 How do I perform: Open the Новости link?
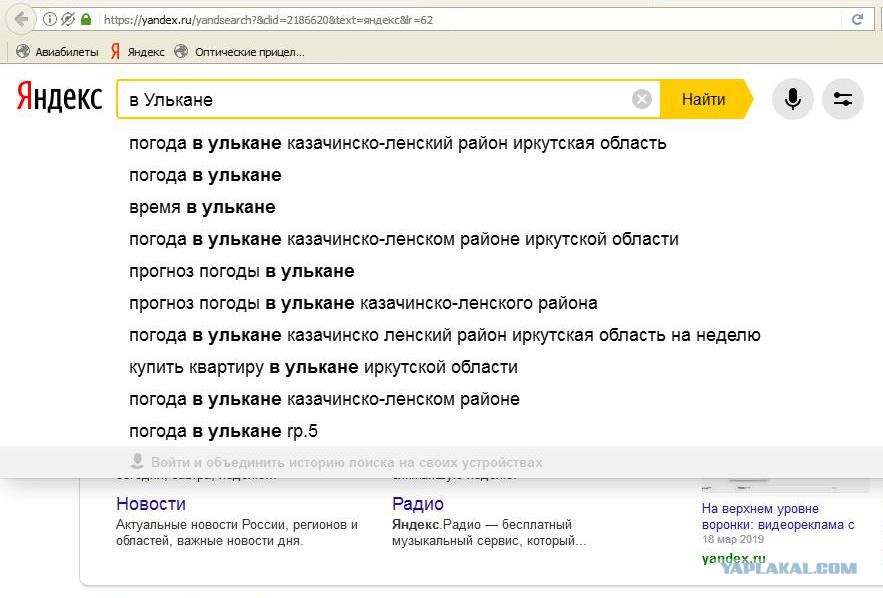151,504
